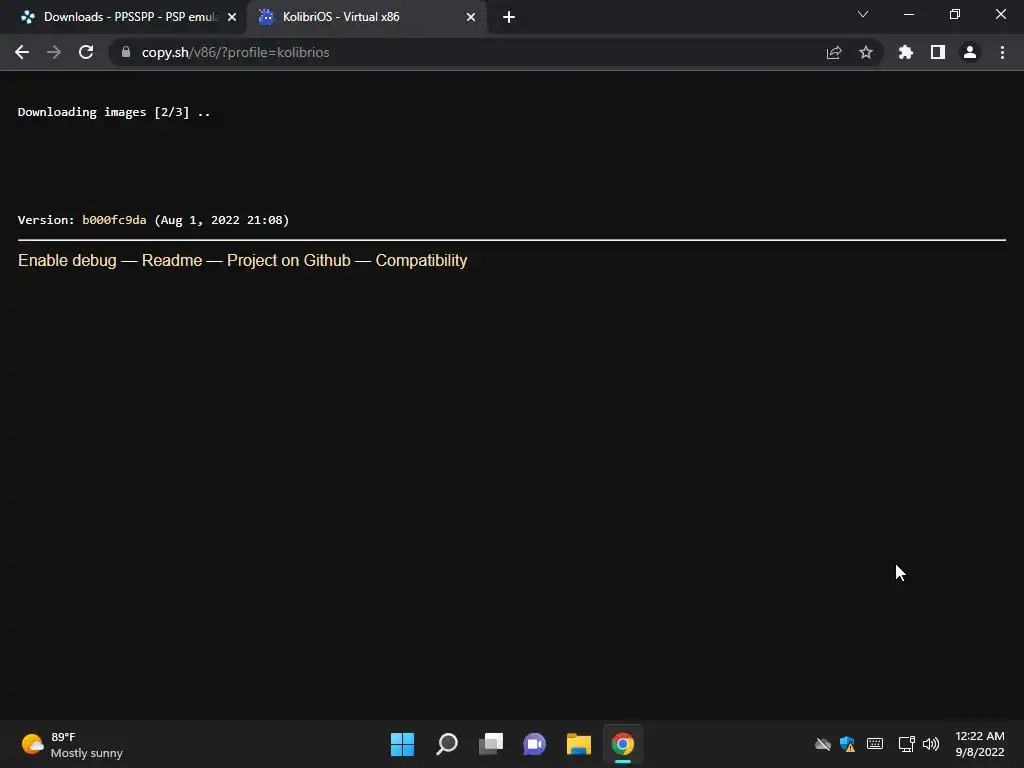This screenshot has height=768, width=1024.
Task: Open the weather widget showing 89°F
Action: pyautogui.click(x=72, y=744)
